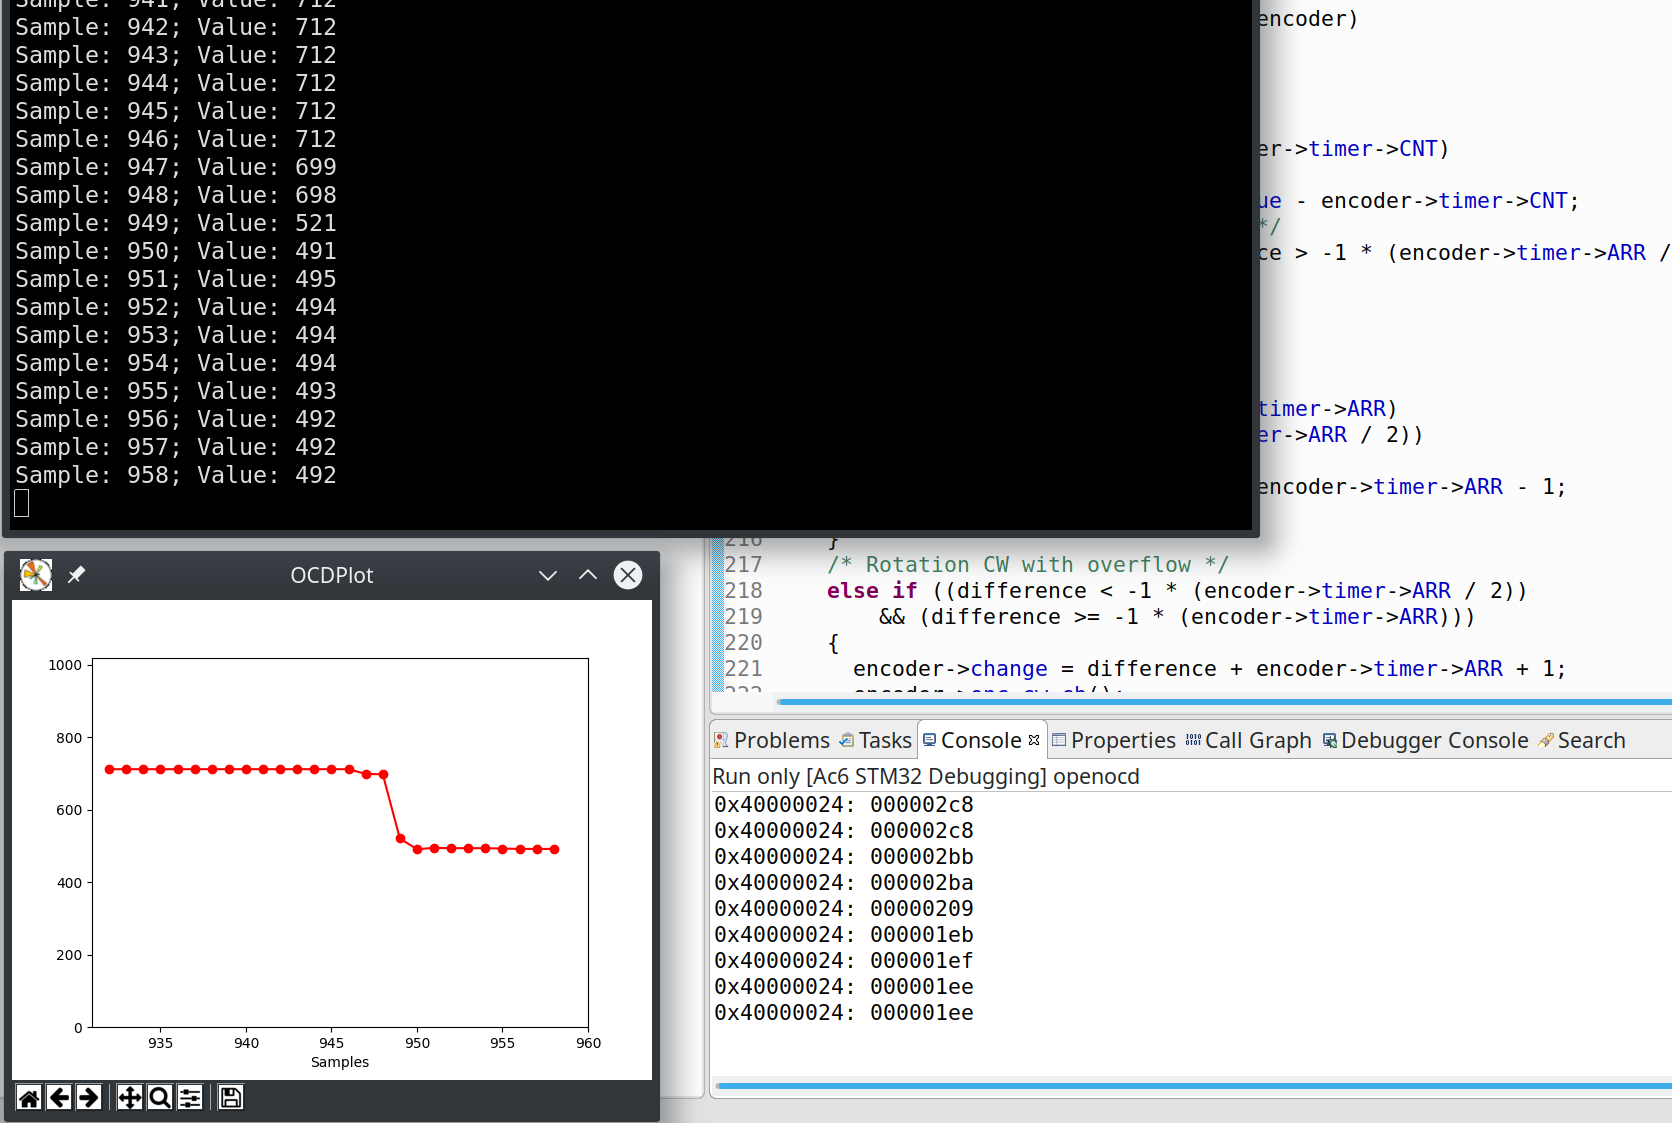Maximize OCDPlot using the up chevron

pyautogui.click(x=588, y=575)
